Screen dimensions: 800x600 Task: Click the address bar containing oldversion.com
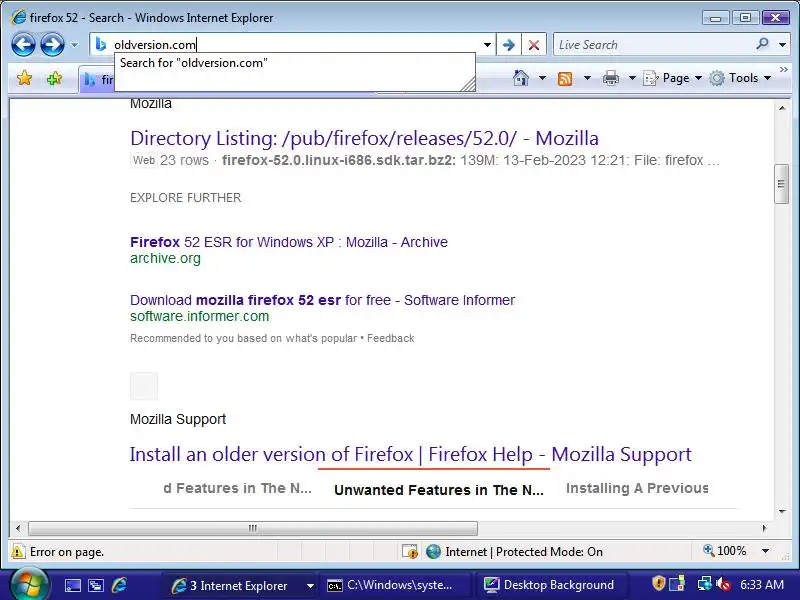(296, 45)
